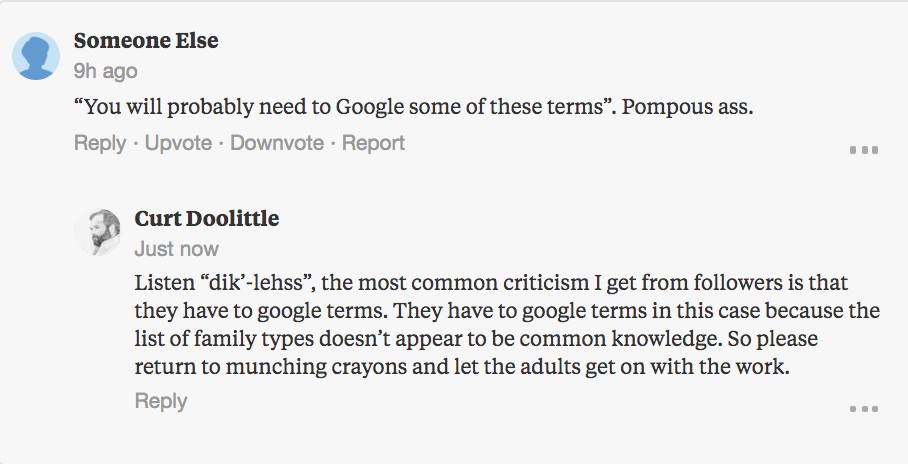Reply to Someone Else's comment
This screenshot has height=464, width=908.
99,143
